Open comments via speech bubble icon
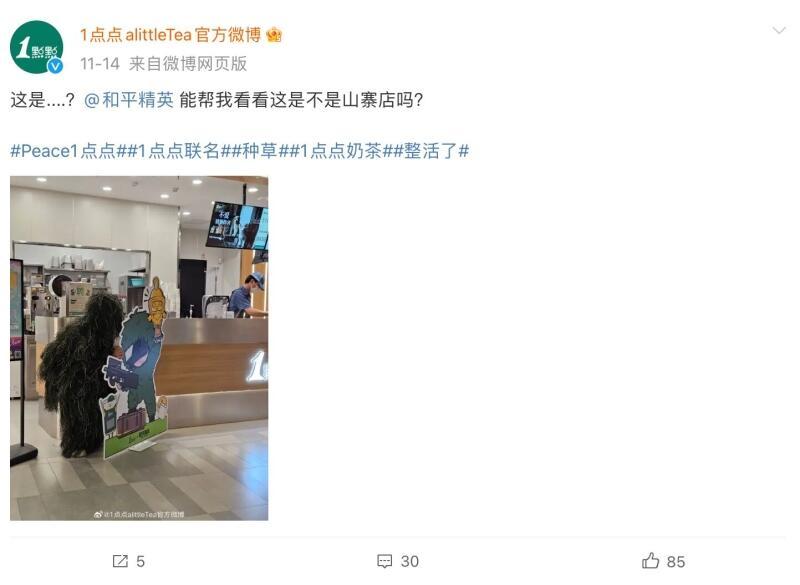This screenshot has width=800, height=585. click(x=385, y=561)
